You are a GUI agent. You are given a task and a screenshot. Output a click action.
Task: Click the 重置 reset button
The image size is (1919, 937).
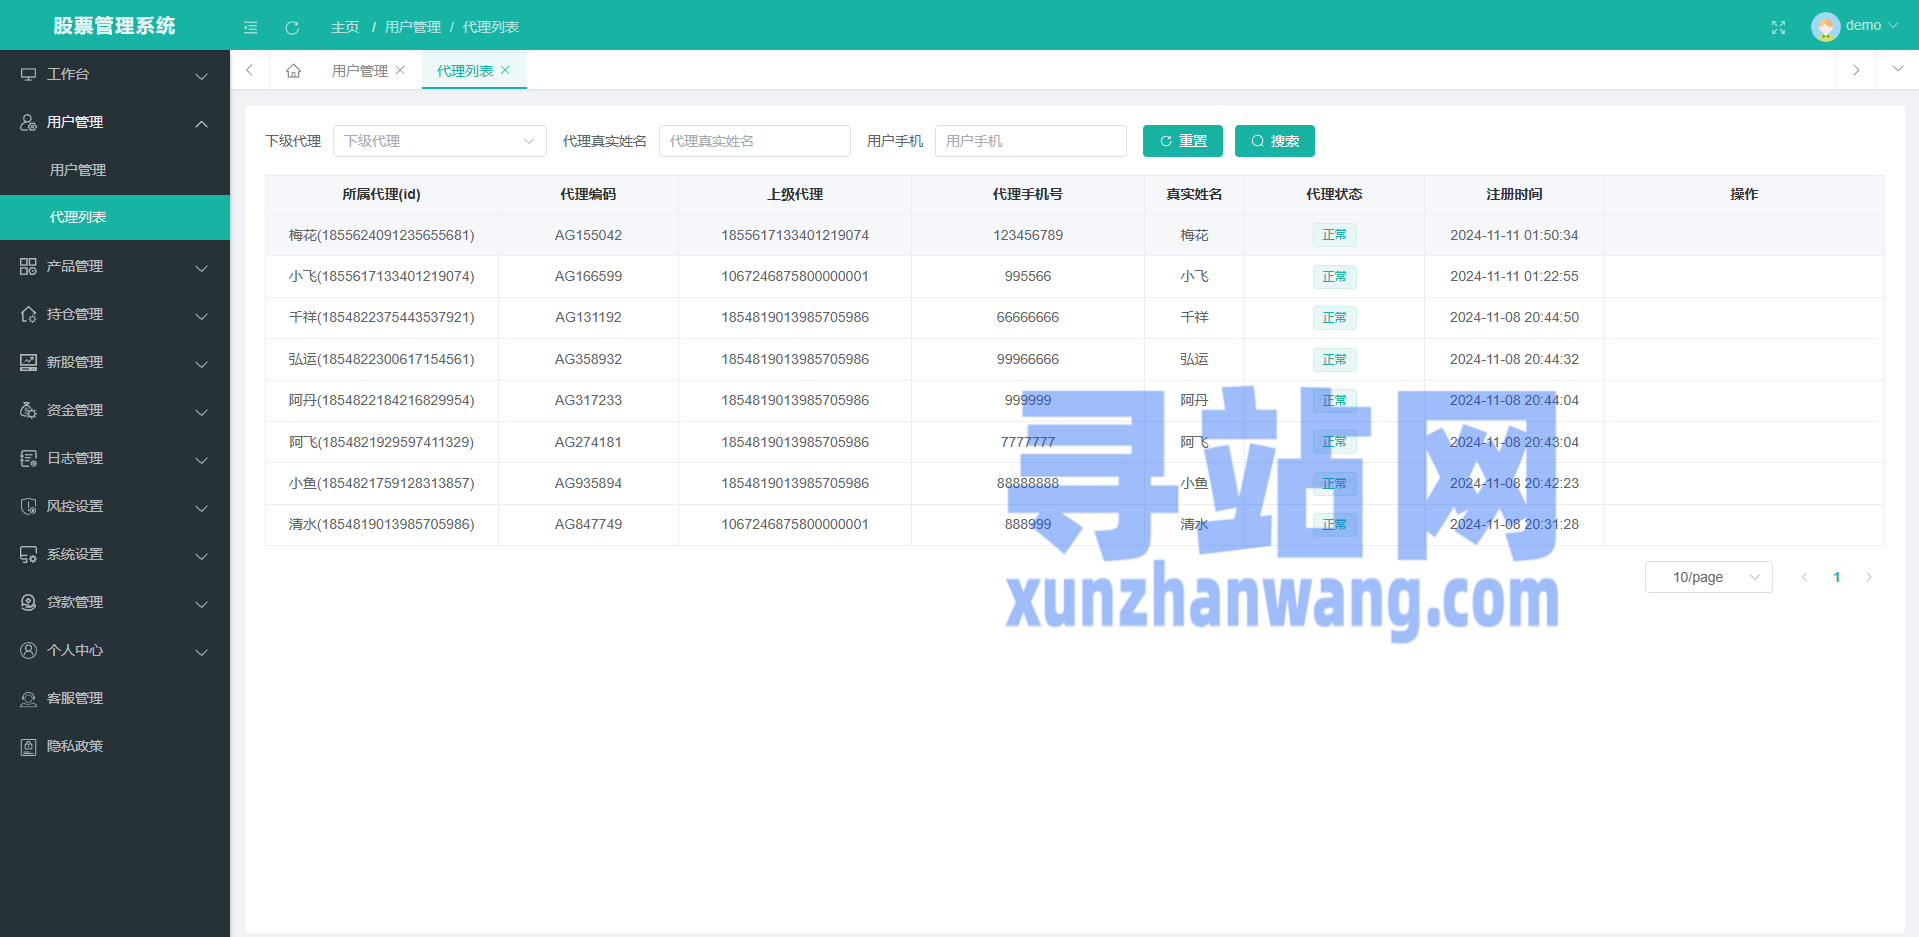1182,141
